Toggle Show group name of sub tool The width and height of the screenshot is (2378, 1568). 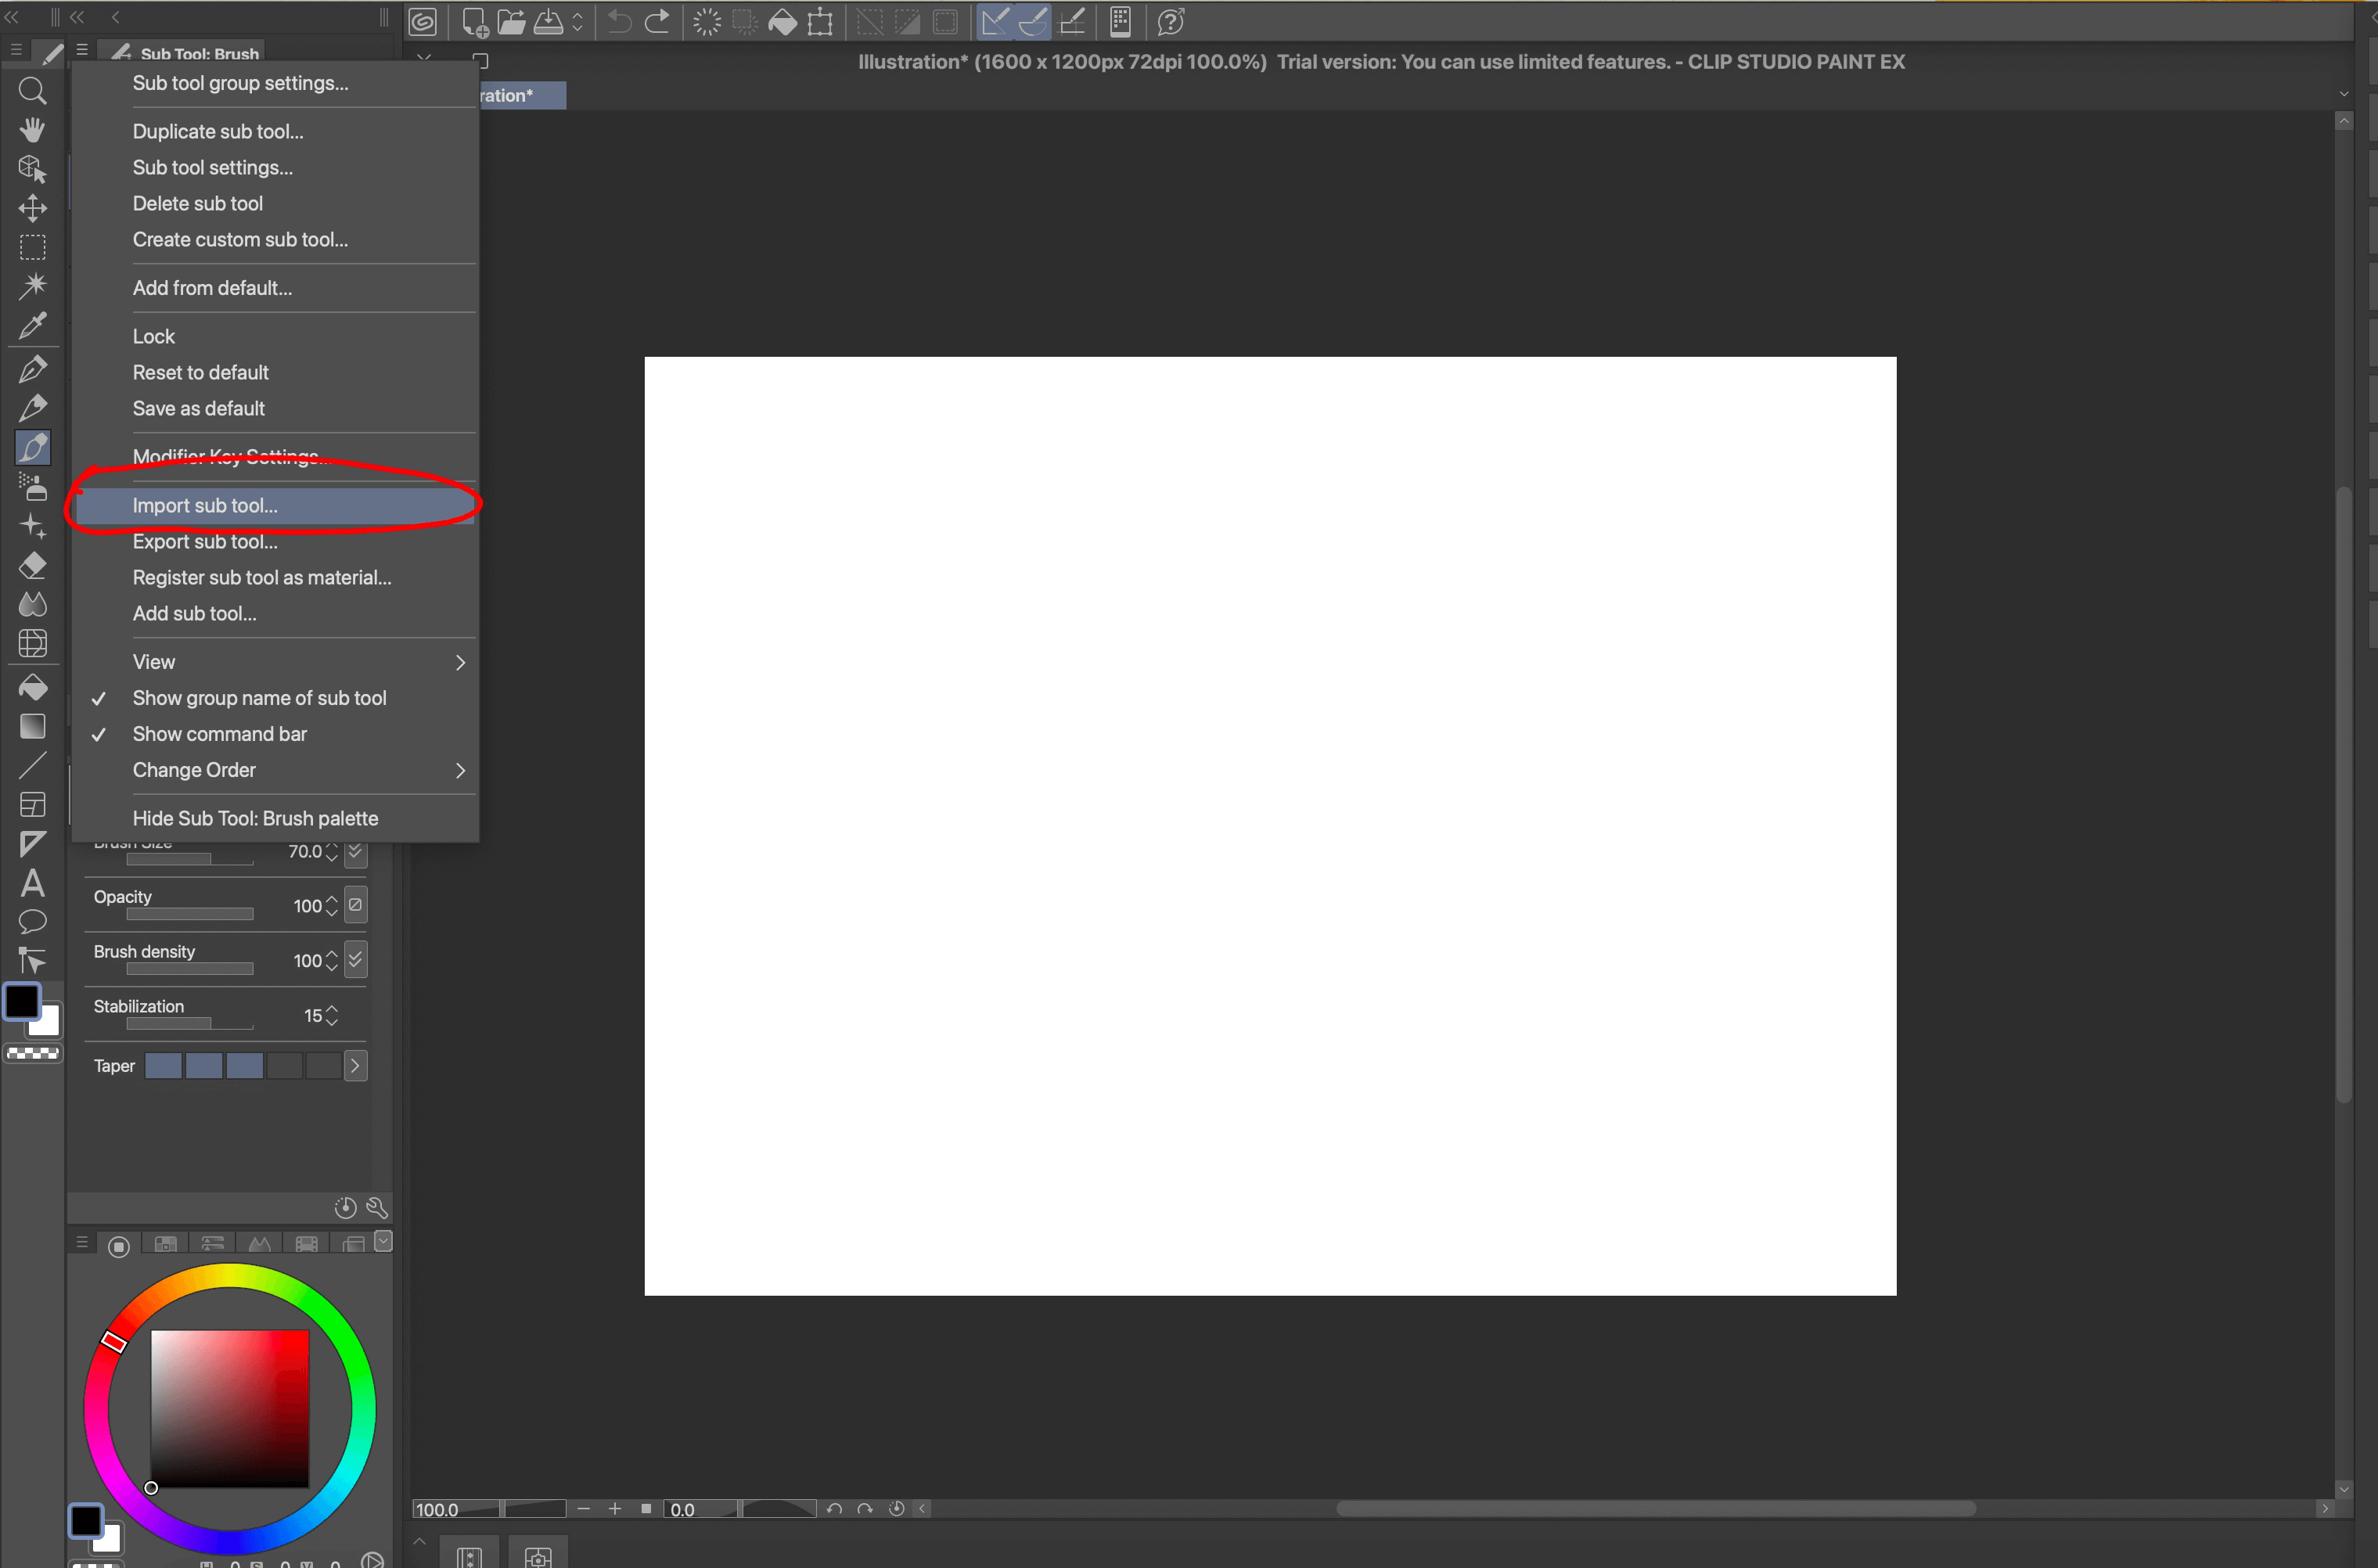pos(259,698)
